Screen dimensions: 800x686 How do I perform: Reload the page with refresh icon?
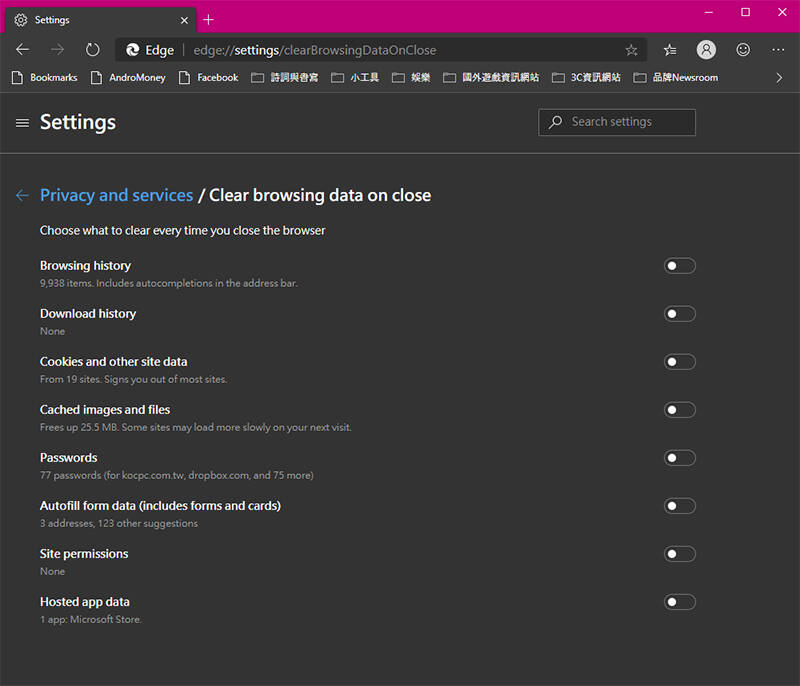click(92, 49)
